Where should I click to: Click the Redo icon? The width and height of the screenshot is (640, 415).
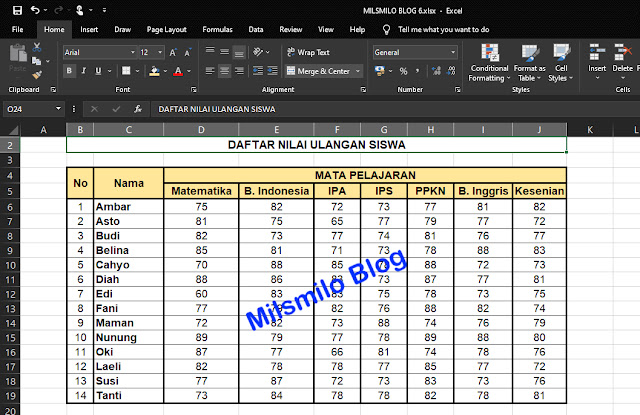59,10
